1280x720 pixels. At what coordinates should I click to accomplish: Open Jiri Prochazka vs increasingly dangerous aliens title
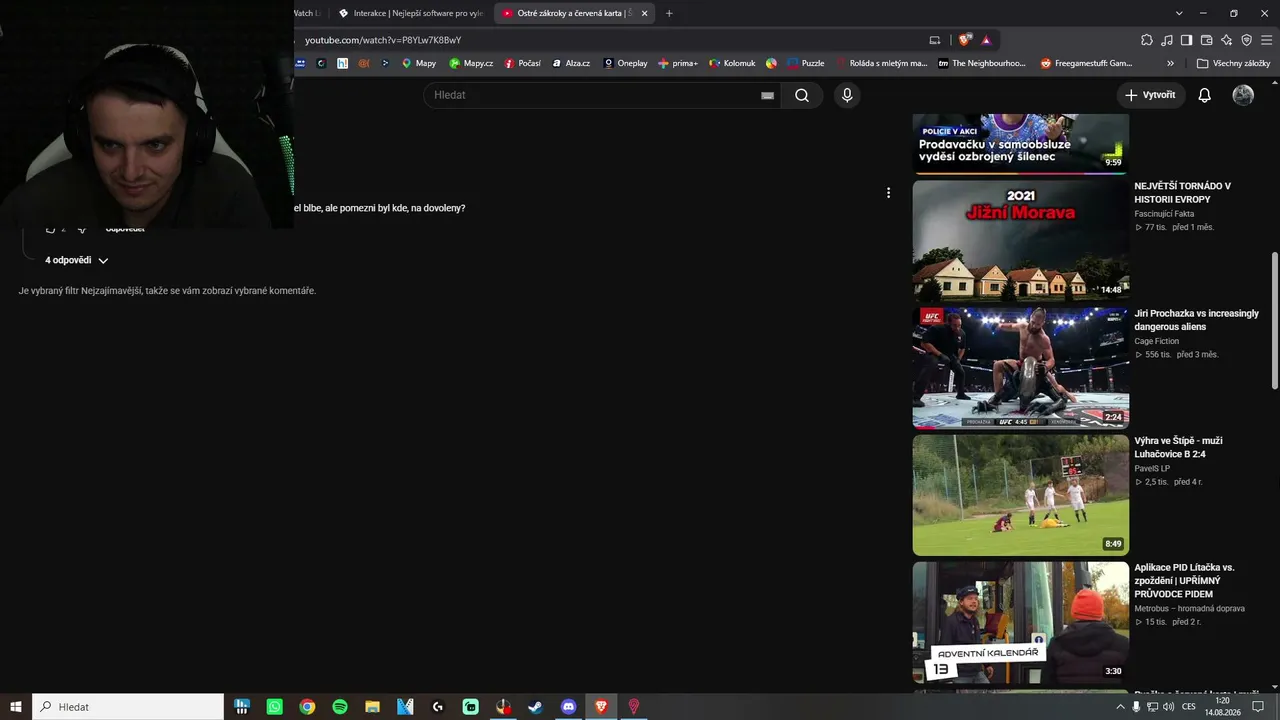(1196, 320)
